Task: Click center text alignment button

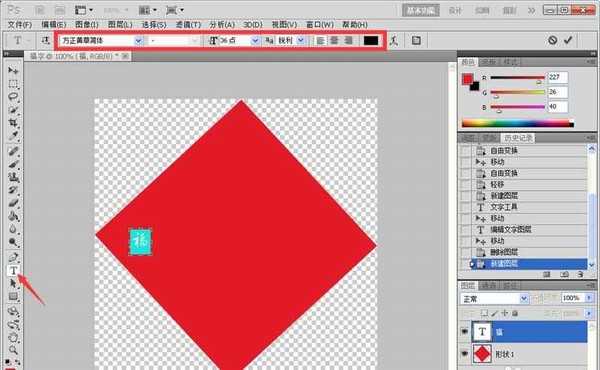Action: click(334, 41)
